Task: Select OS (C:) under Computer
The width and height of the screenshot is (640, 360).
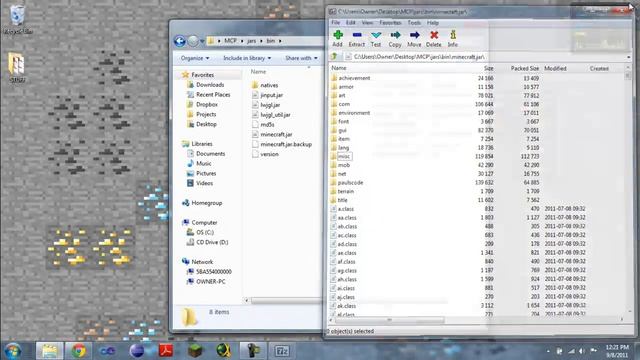Action: pyautogui.click(x=205, y=232)
